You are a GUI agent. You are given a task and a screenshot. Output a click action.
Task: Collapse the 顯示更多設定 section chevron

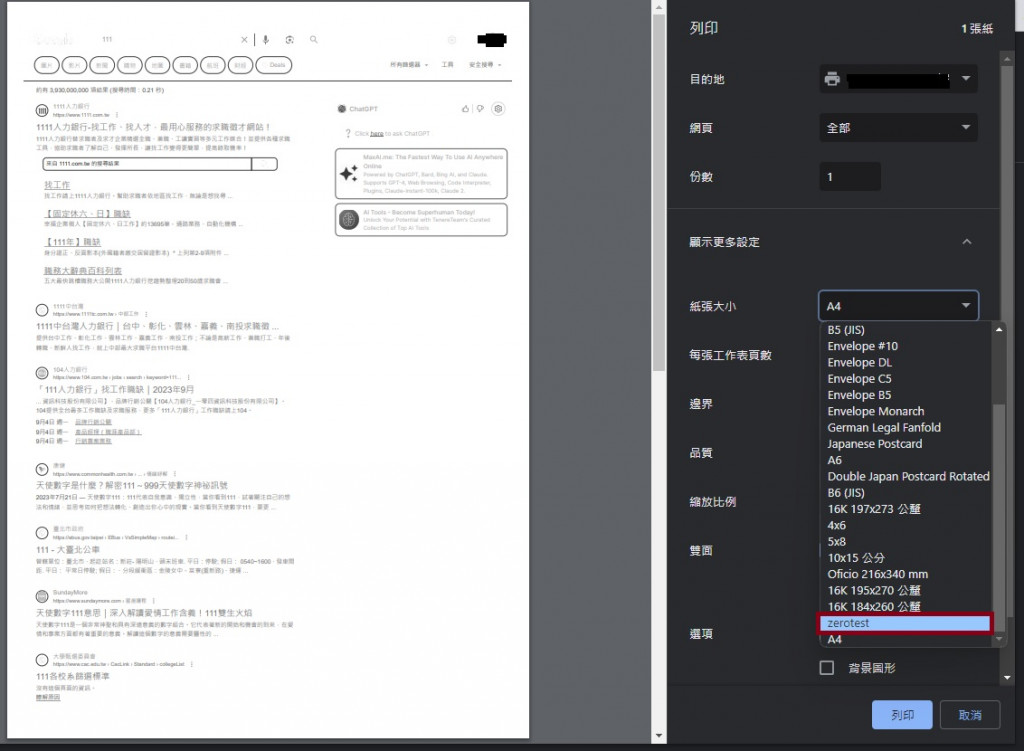967,242
